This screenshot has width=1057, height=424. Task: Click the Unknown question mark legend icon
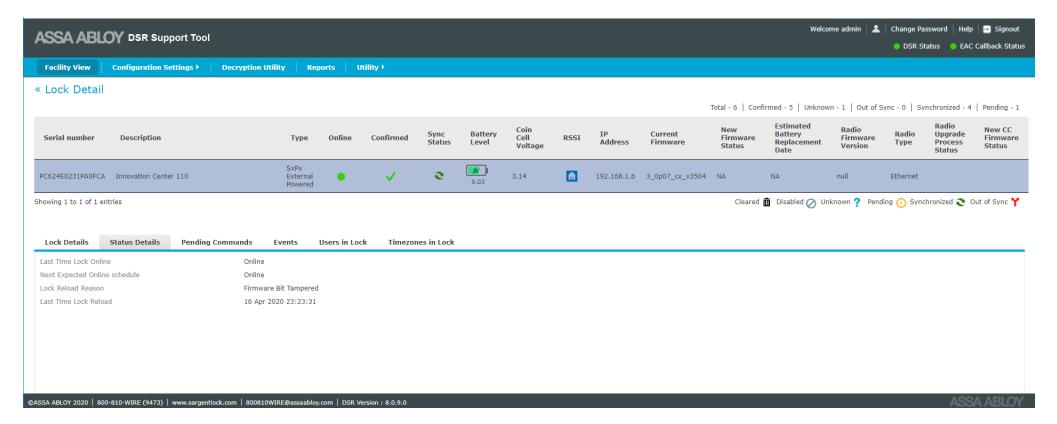click(857, 203)
